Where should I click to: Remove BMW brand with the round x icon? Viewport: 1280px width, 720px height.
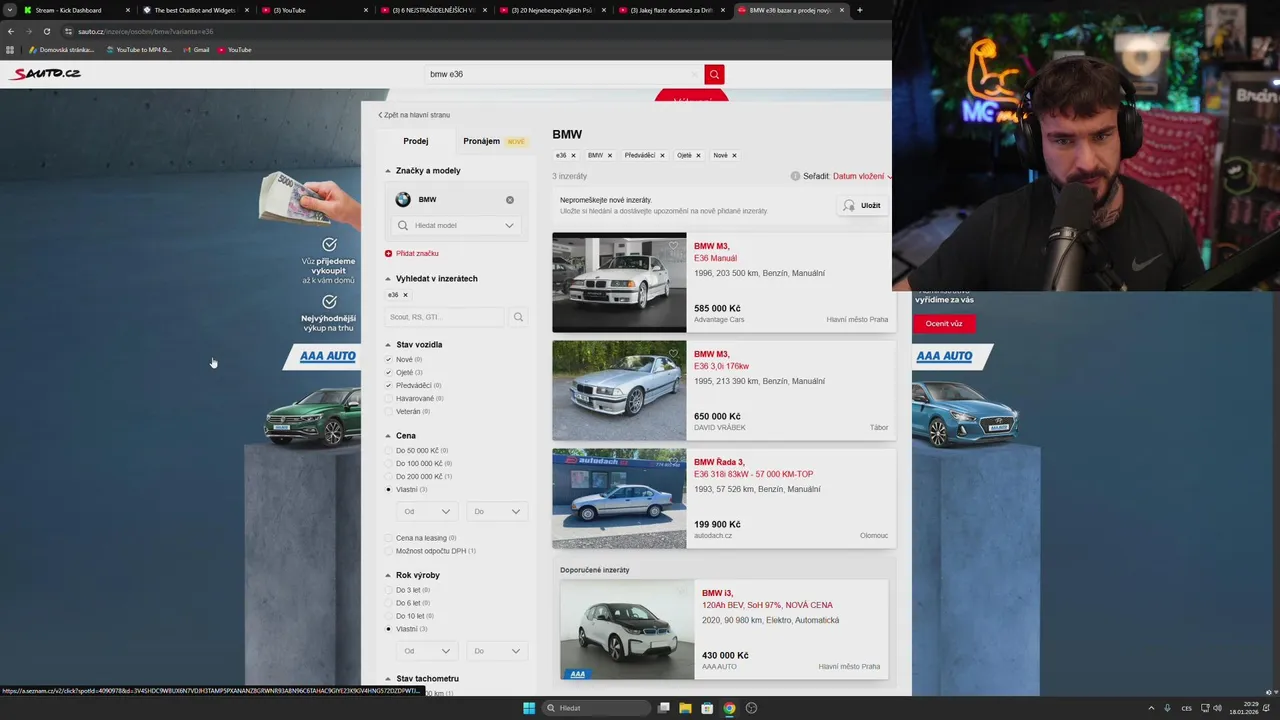510,200
